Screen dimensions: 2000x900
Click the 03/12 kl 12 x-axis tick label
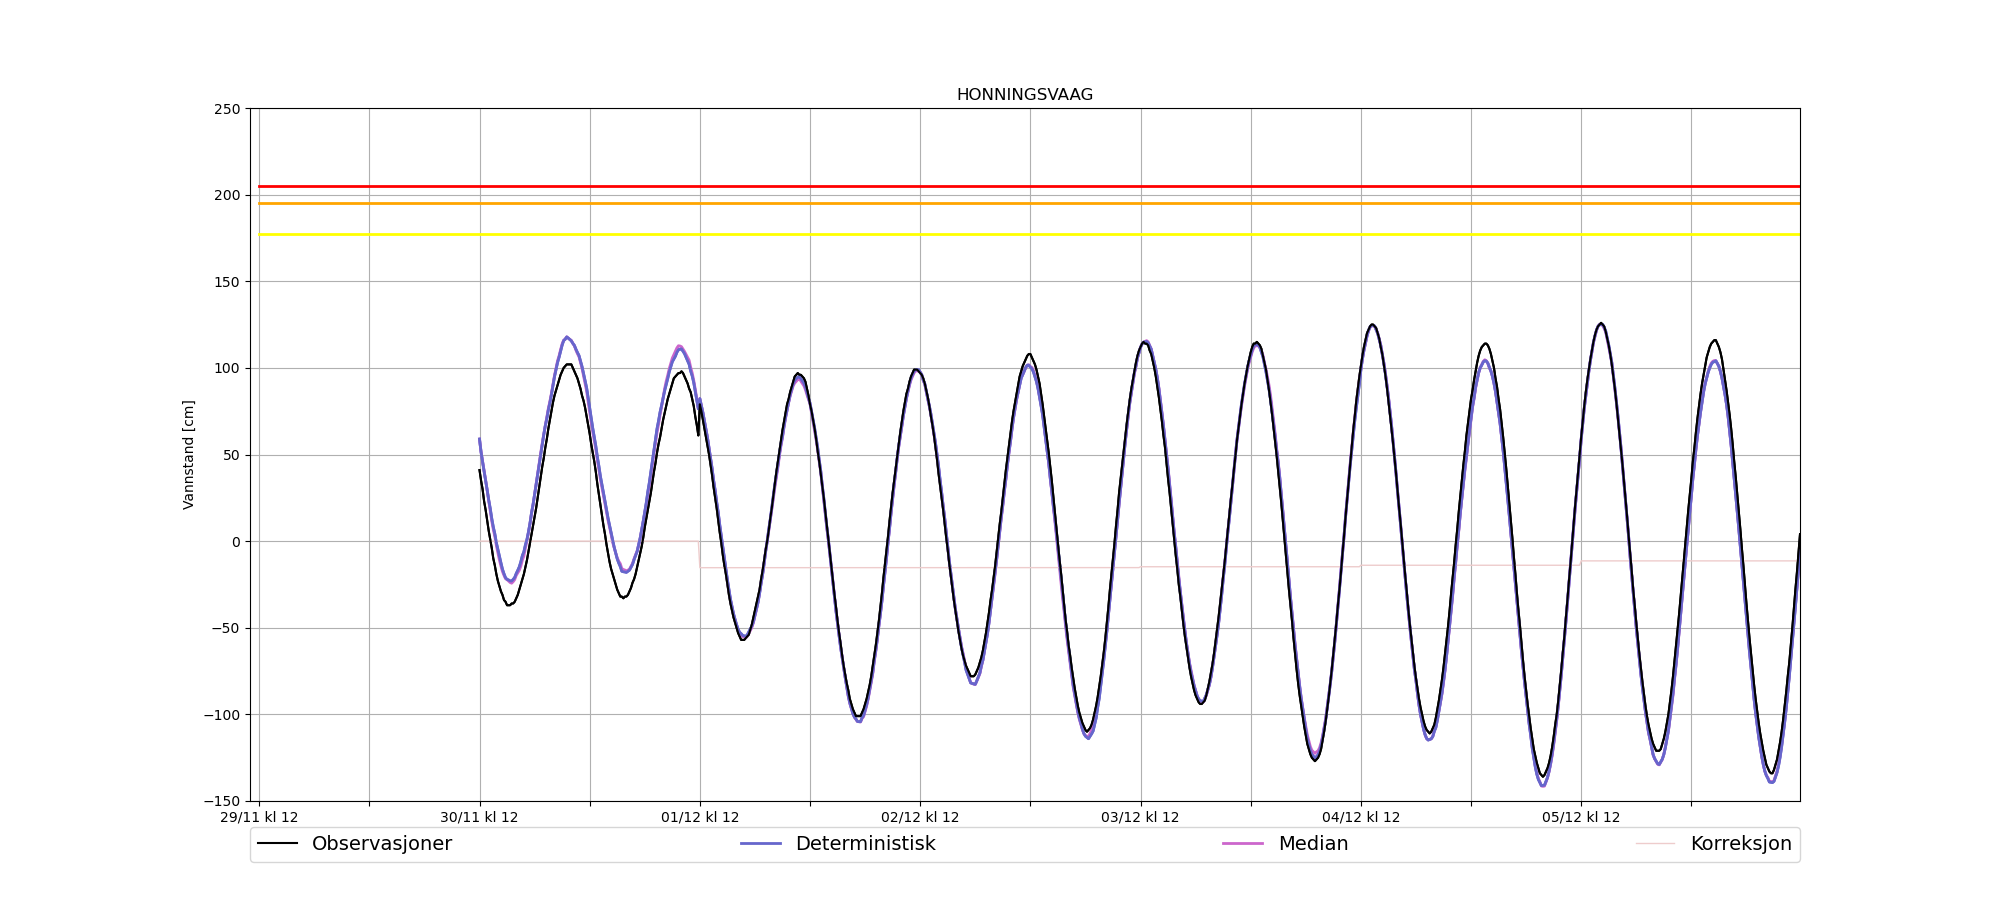[1140, 817]
